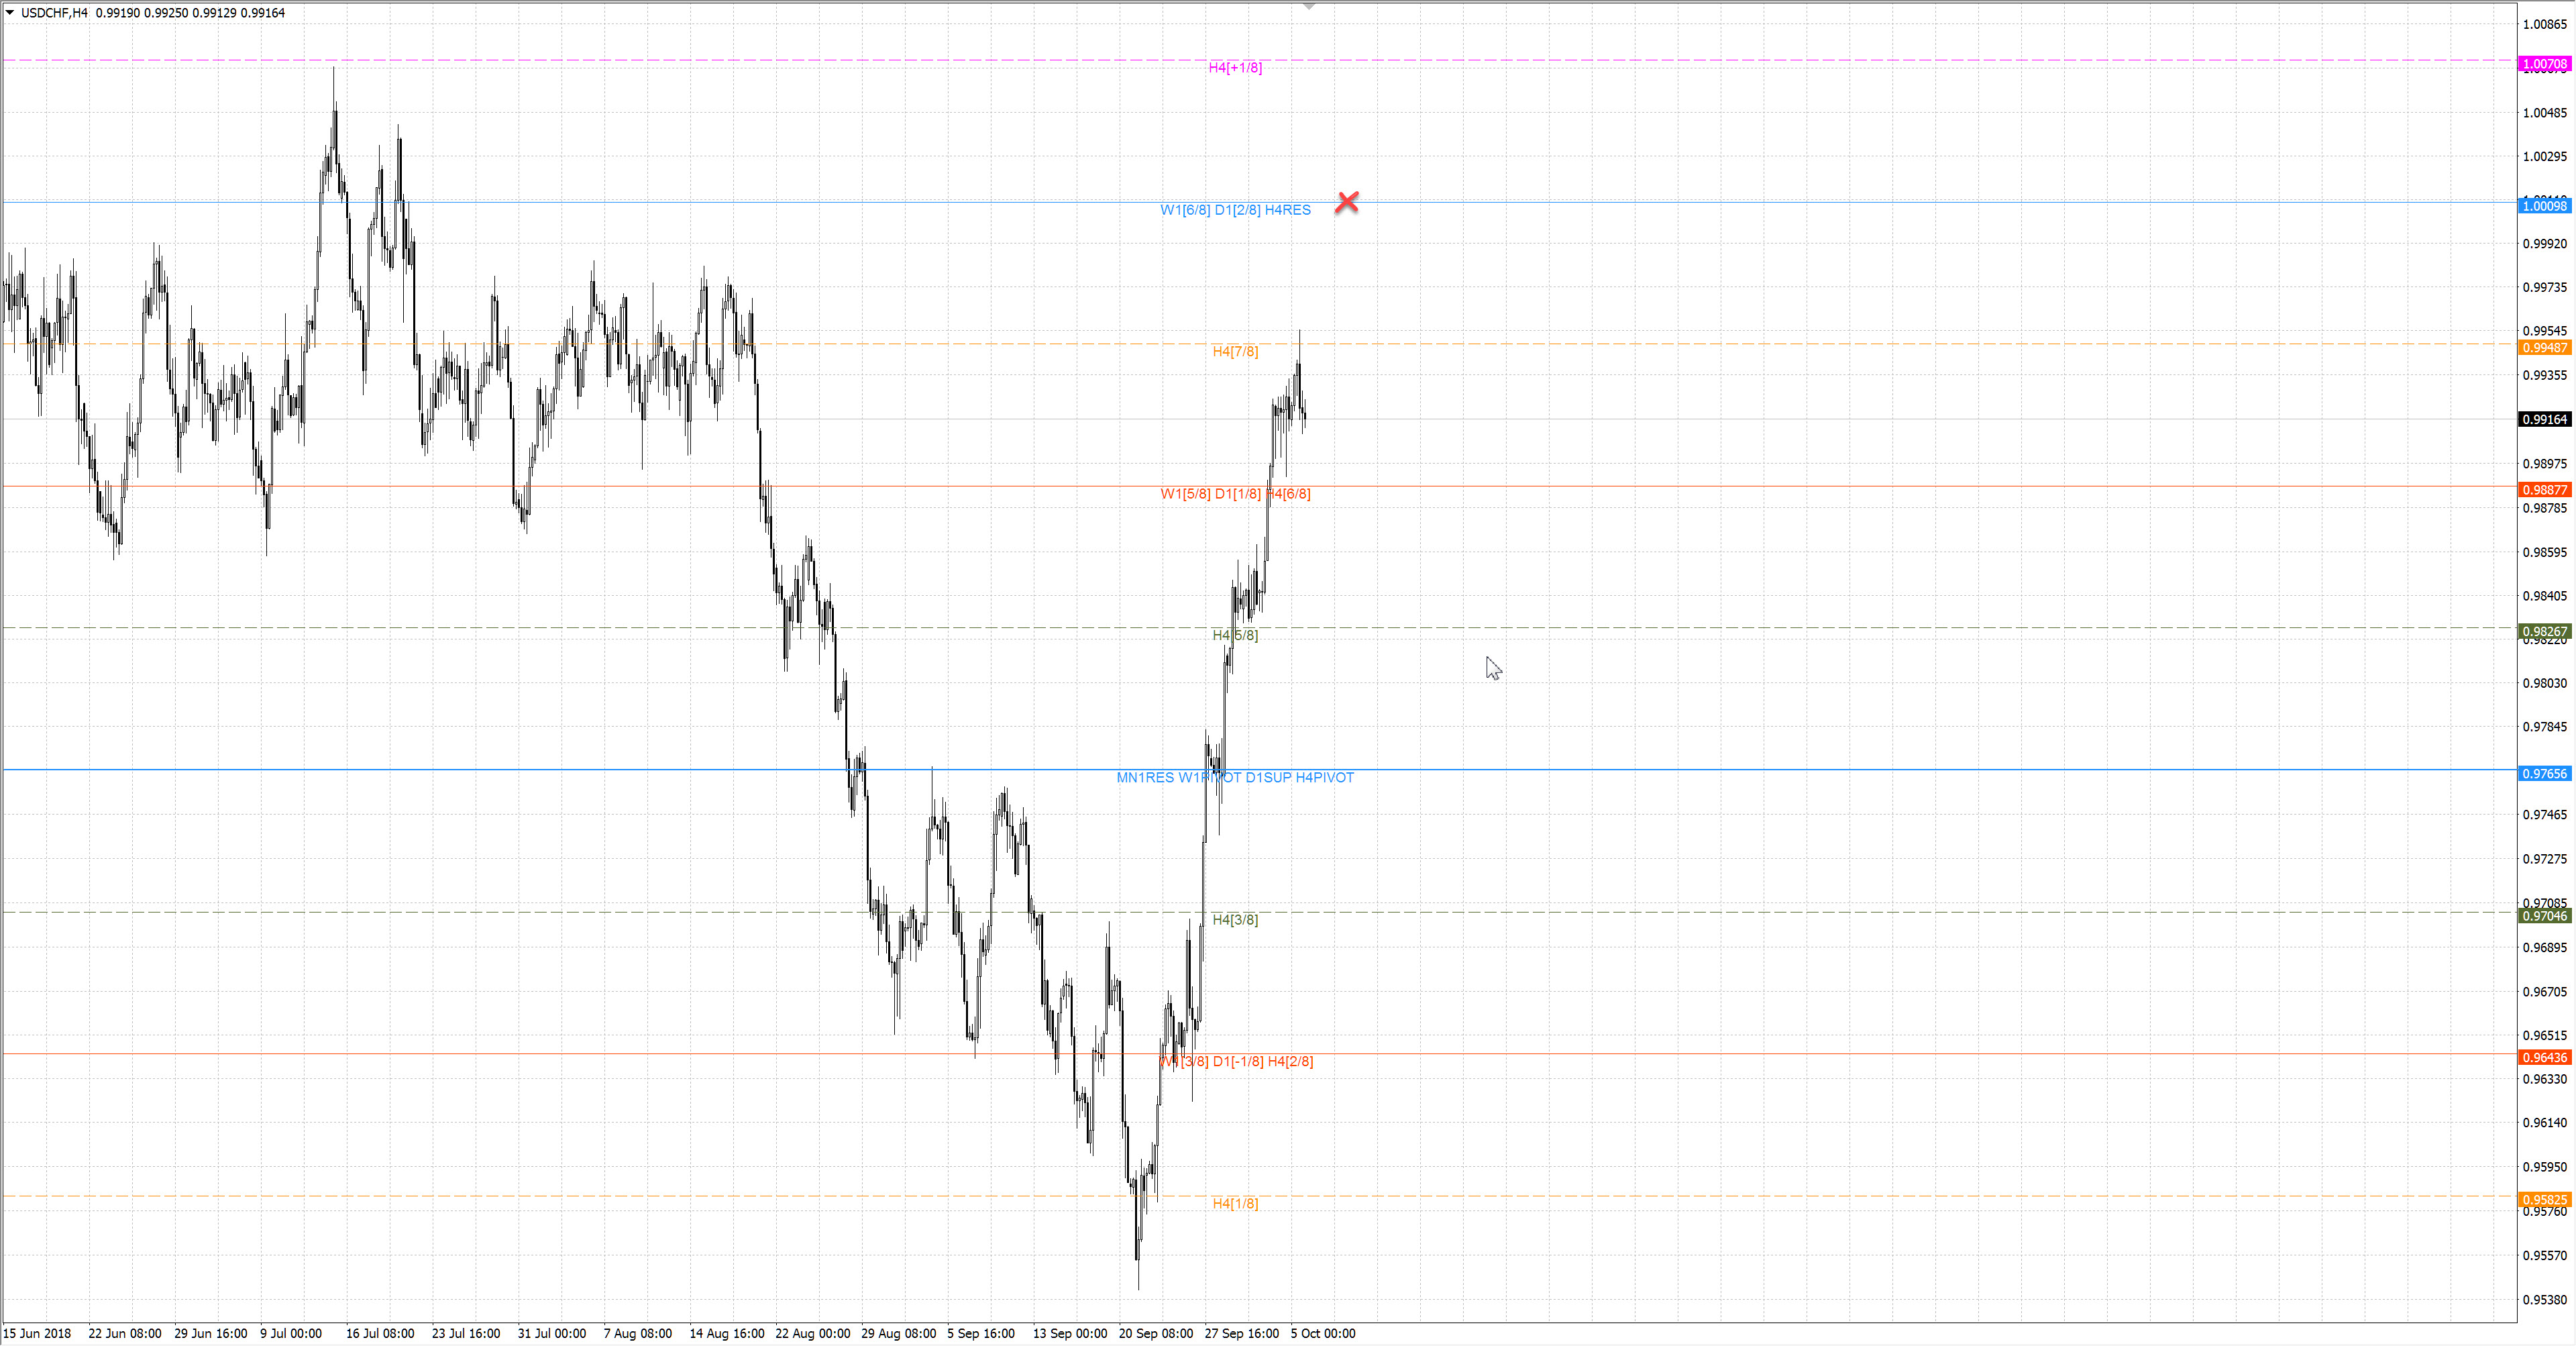Click the W1[6/8] D1[2/8] H4RES label
This screenshot has width=2576, height=1346.
[x=1235, y=210]
